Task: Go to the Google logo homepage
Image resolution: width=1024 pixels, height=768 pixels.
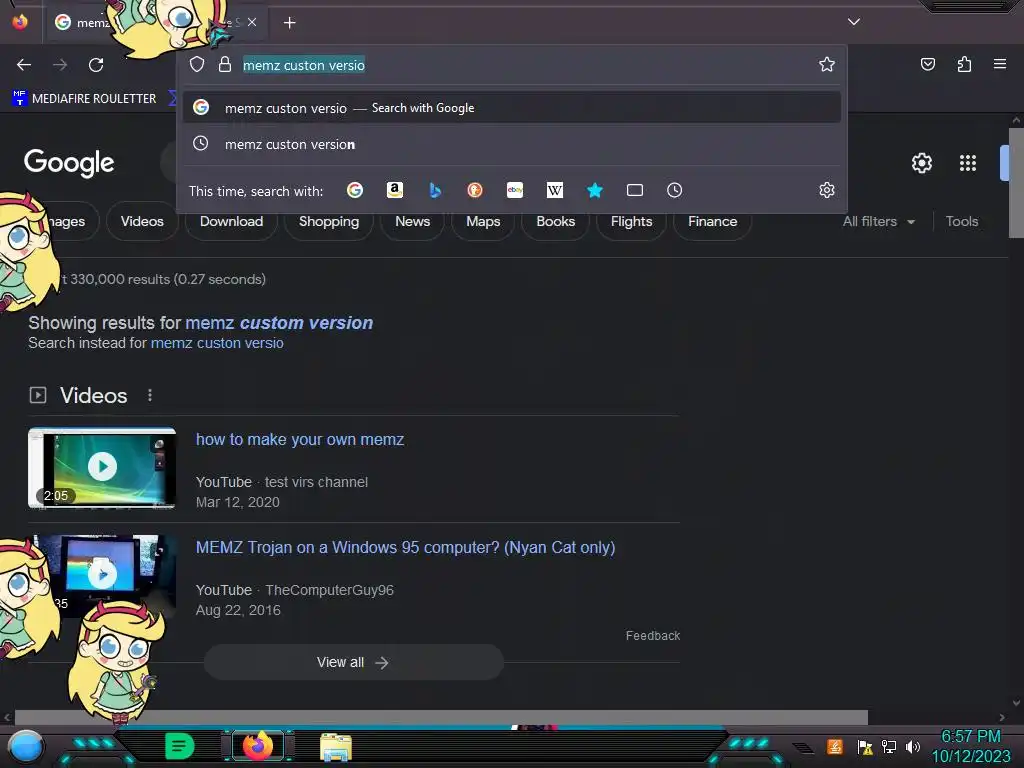Action: tap(69, 163)
